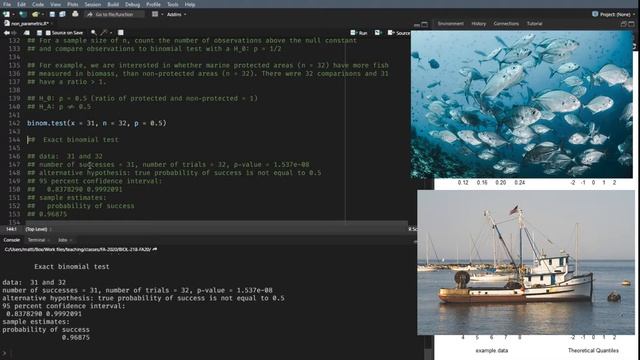Click the binom.test code on line 142

coord(97,123)
